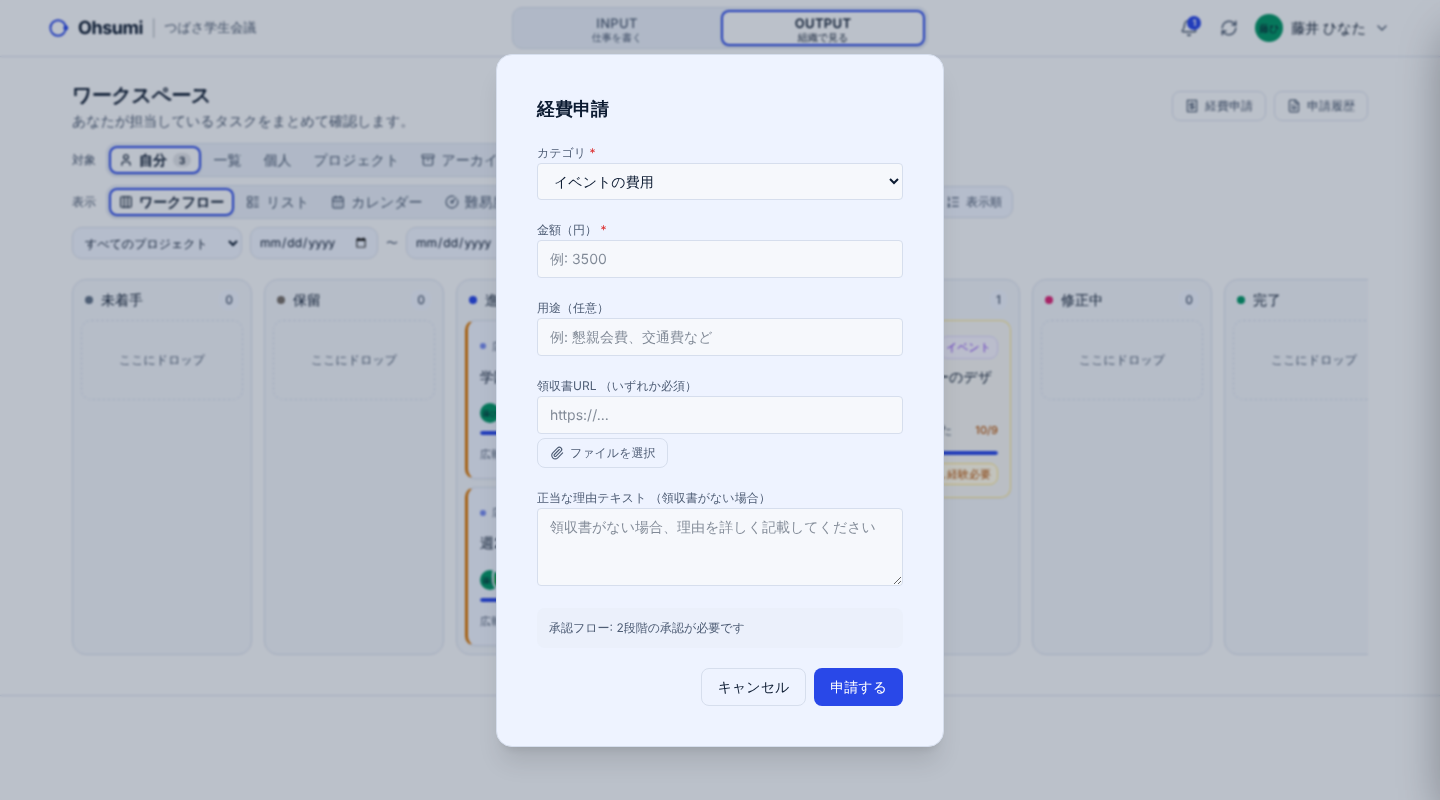This screenshot has width=1440, height=800.
Task: Open the カテゴリ dropdown in expense form
Action: [x=720, y=182]
